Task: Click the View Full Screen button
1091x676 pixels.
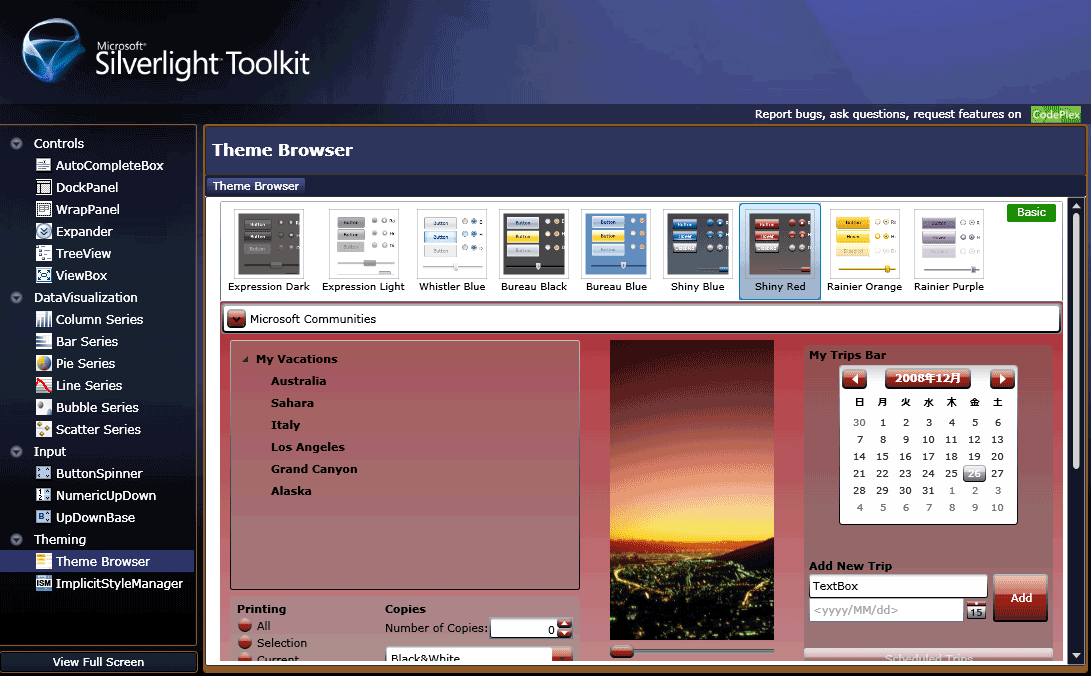Action: coord(98,662)
